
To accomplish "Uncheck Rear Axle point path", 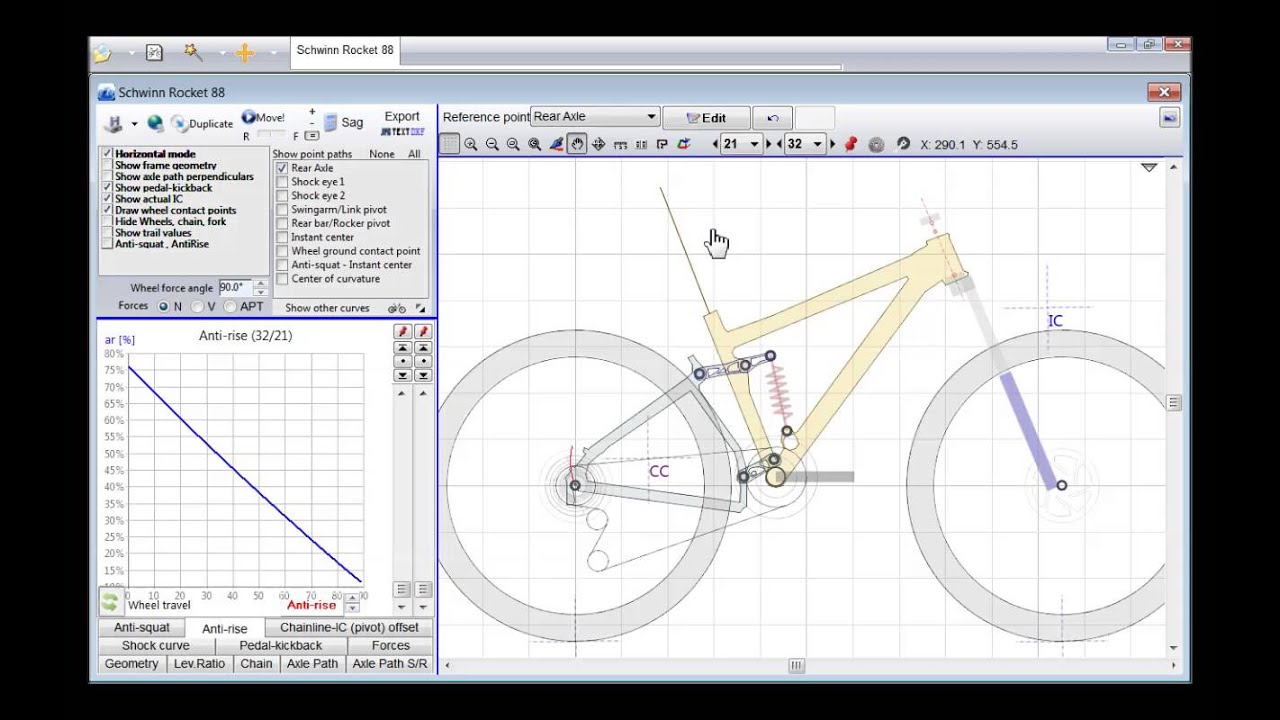I will (x=282, y=168).
